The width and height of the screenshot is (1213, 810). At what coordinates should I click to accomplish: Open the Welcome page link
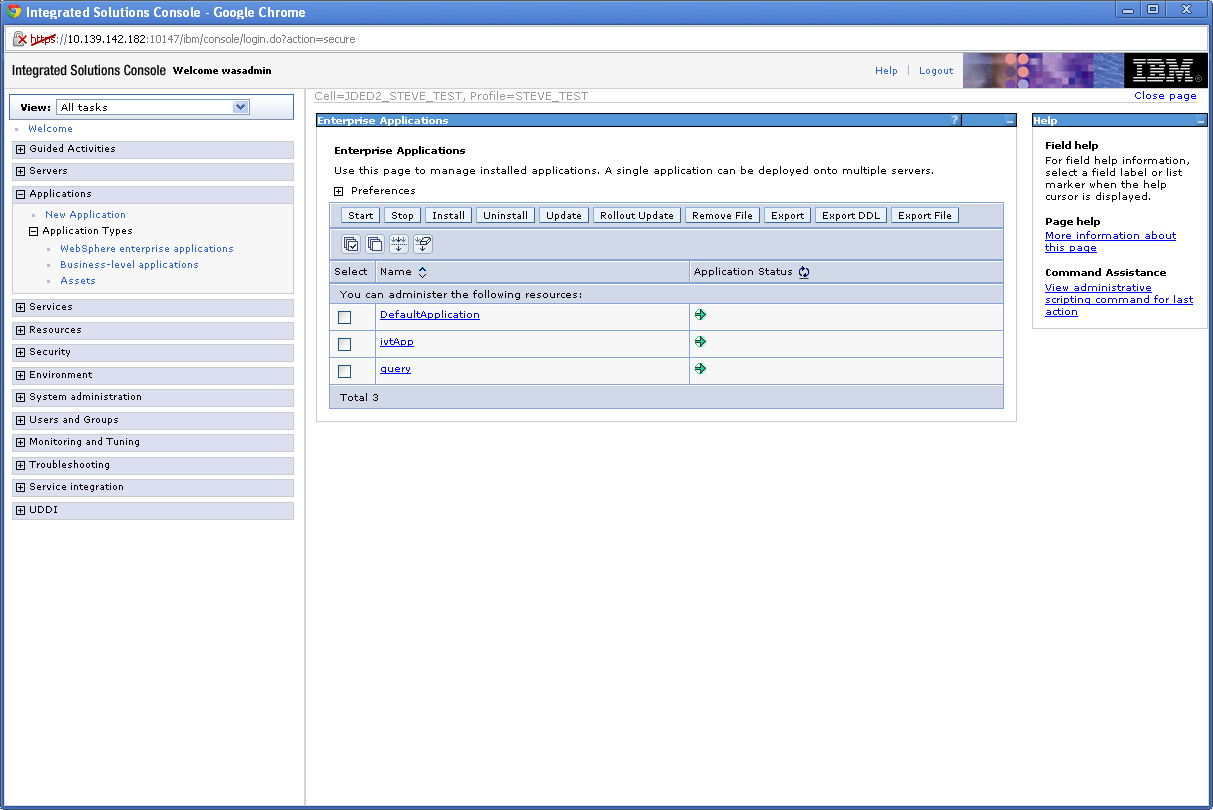pyautogui.click(x=50, y=129)
